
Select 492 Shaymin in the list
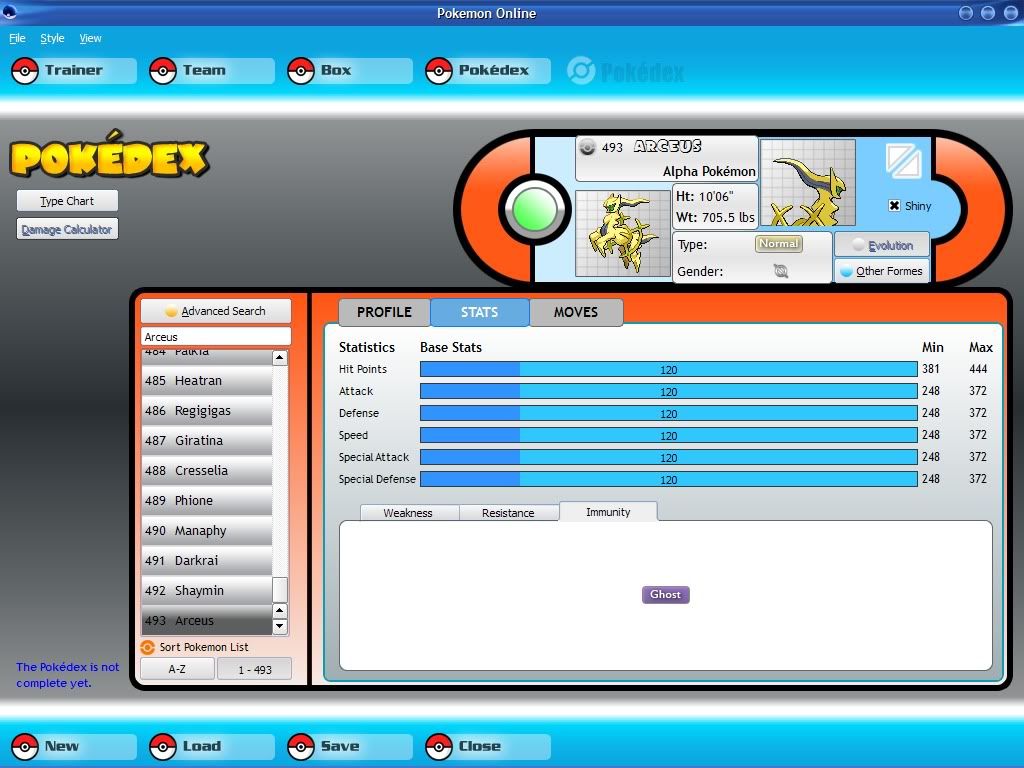[x=206, y=591]
